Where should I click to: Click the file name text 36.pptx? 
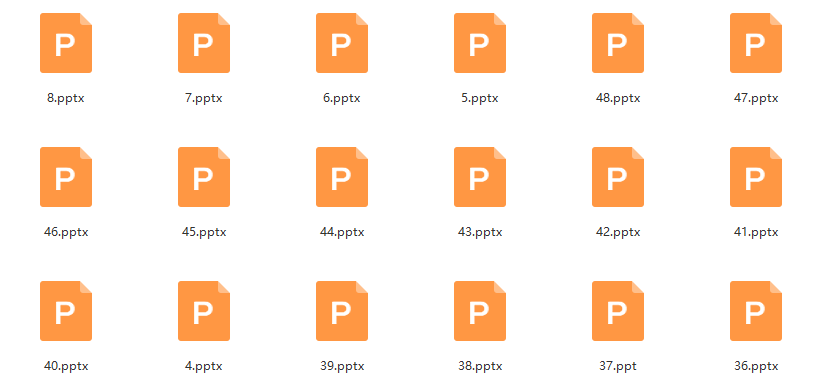tap(756, 366)
